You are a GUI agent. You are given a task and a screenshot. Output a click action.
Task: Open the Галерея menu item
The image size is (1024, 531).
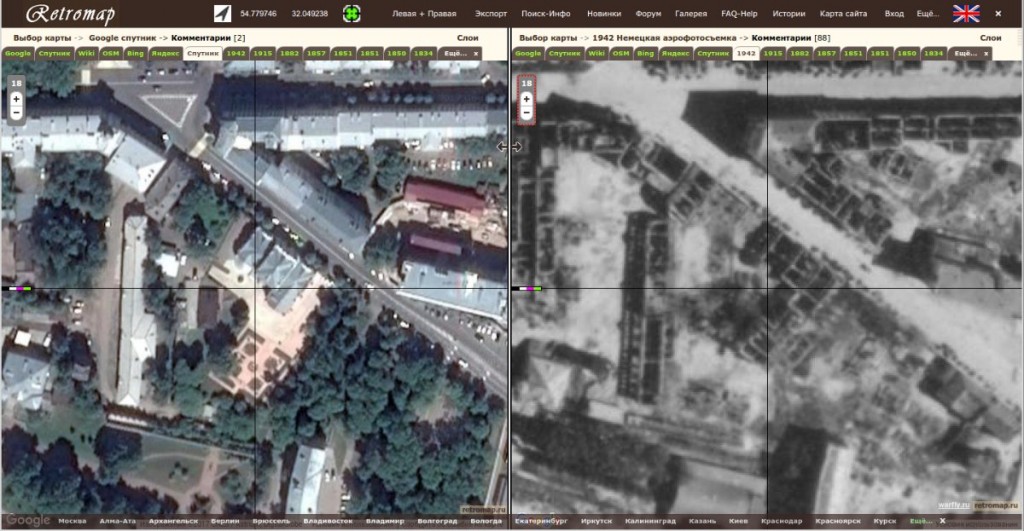pos(691,14)
